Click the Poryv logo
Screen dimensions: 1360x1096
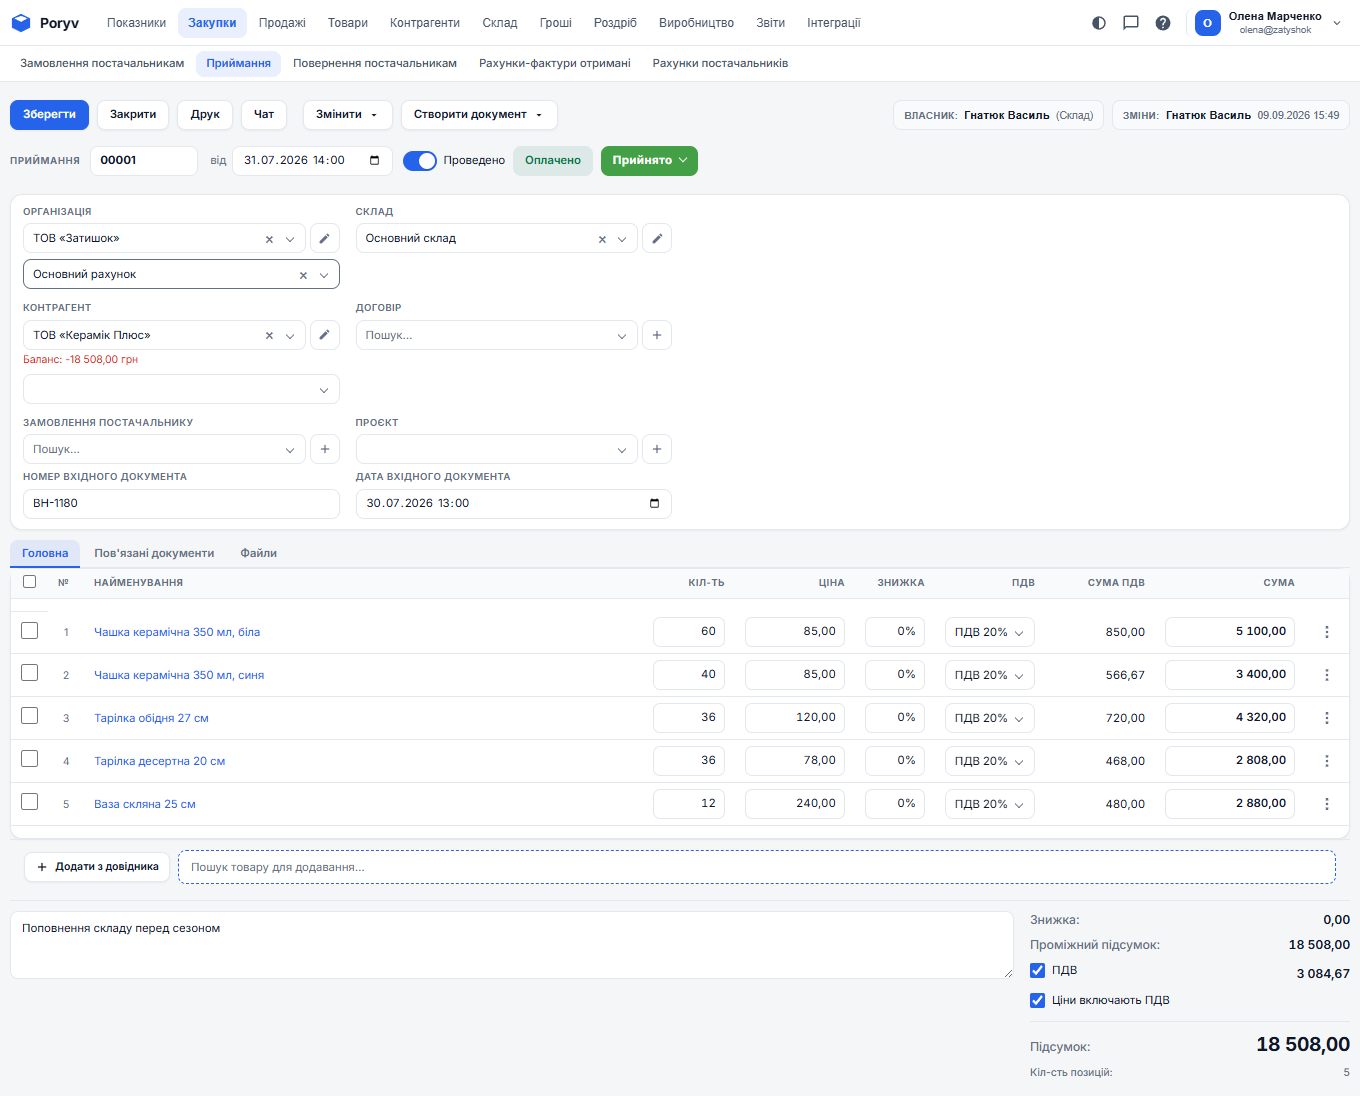tap(45, 23)
